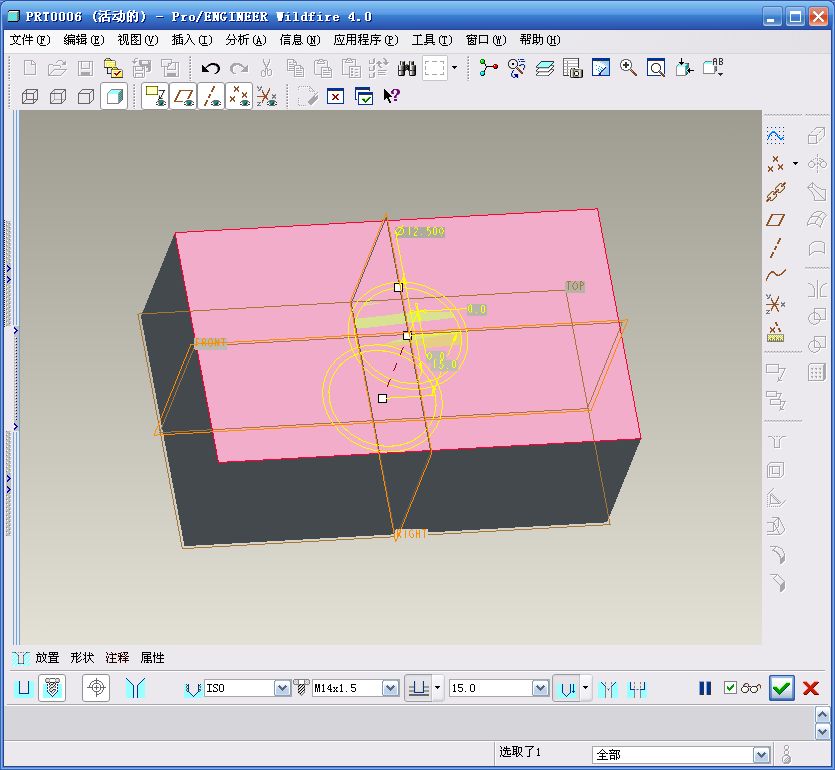The width and height of the screenshot is (835, 770).
Task: Click the datum coordinate system icon
Action: pyautogui.click(x=776, y=304)
